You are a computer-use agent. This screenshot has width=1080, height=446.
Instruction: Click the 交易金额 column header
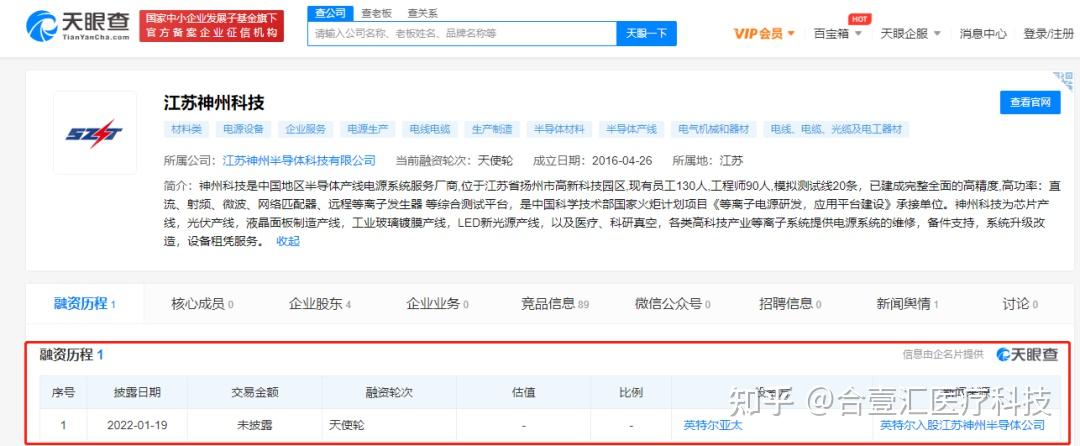[x=254, y=392]
